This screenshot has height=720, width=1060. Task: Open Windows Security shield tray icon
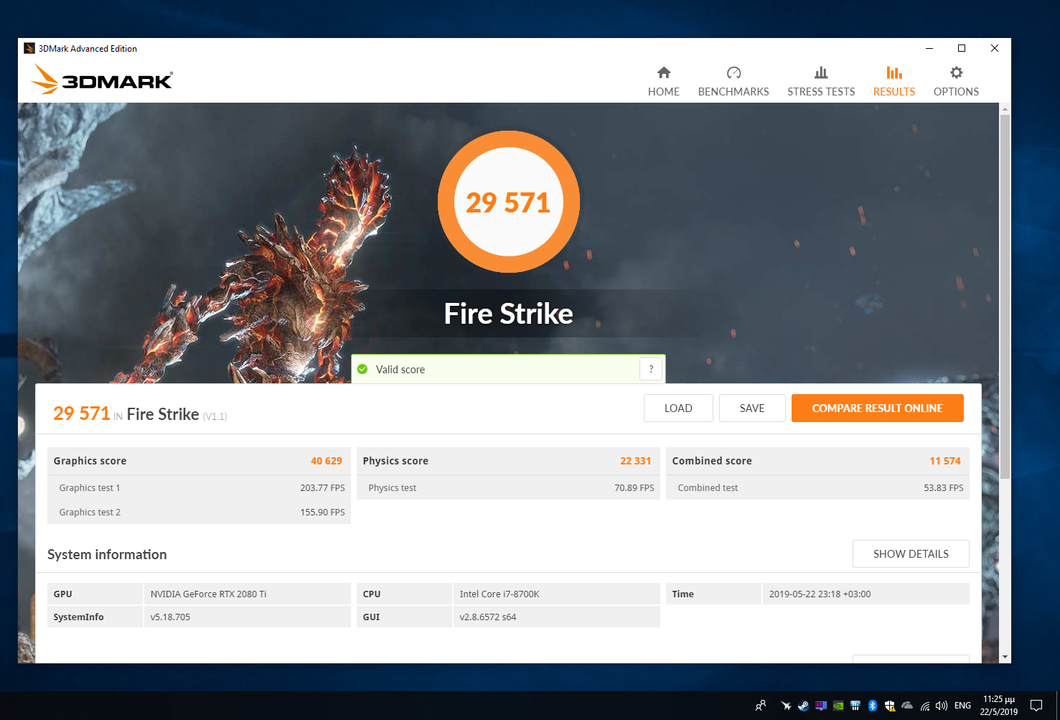(890, 706)
